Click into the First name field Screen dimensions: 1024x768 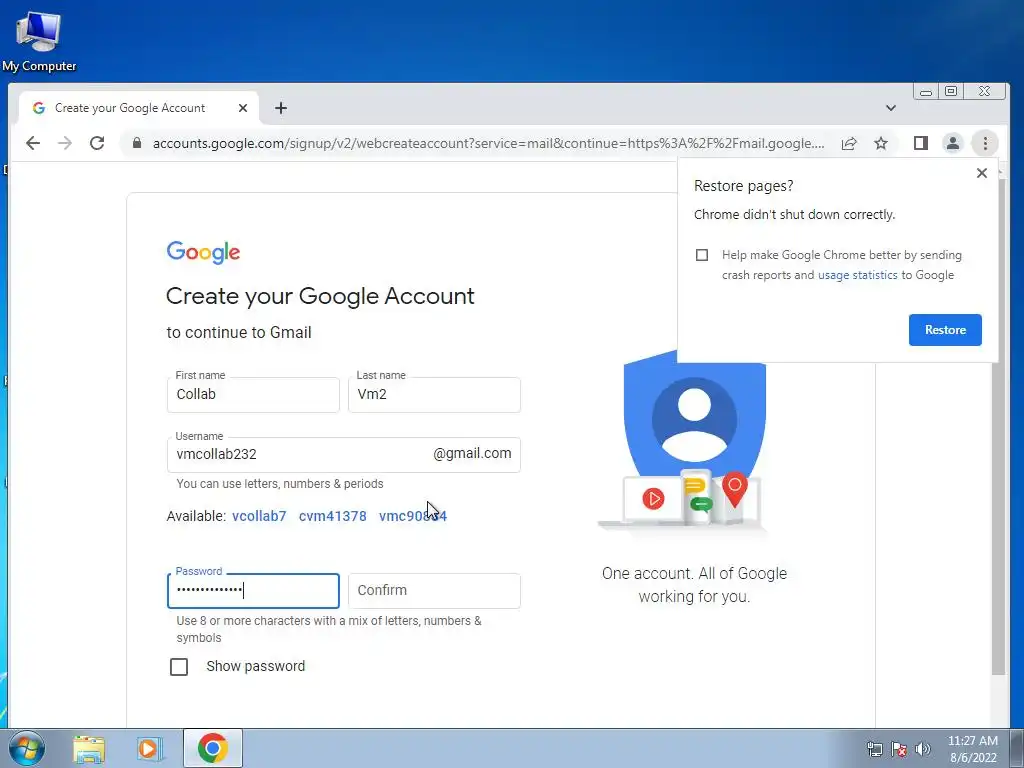click(253, 394)
